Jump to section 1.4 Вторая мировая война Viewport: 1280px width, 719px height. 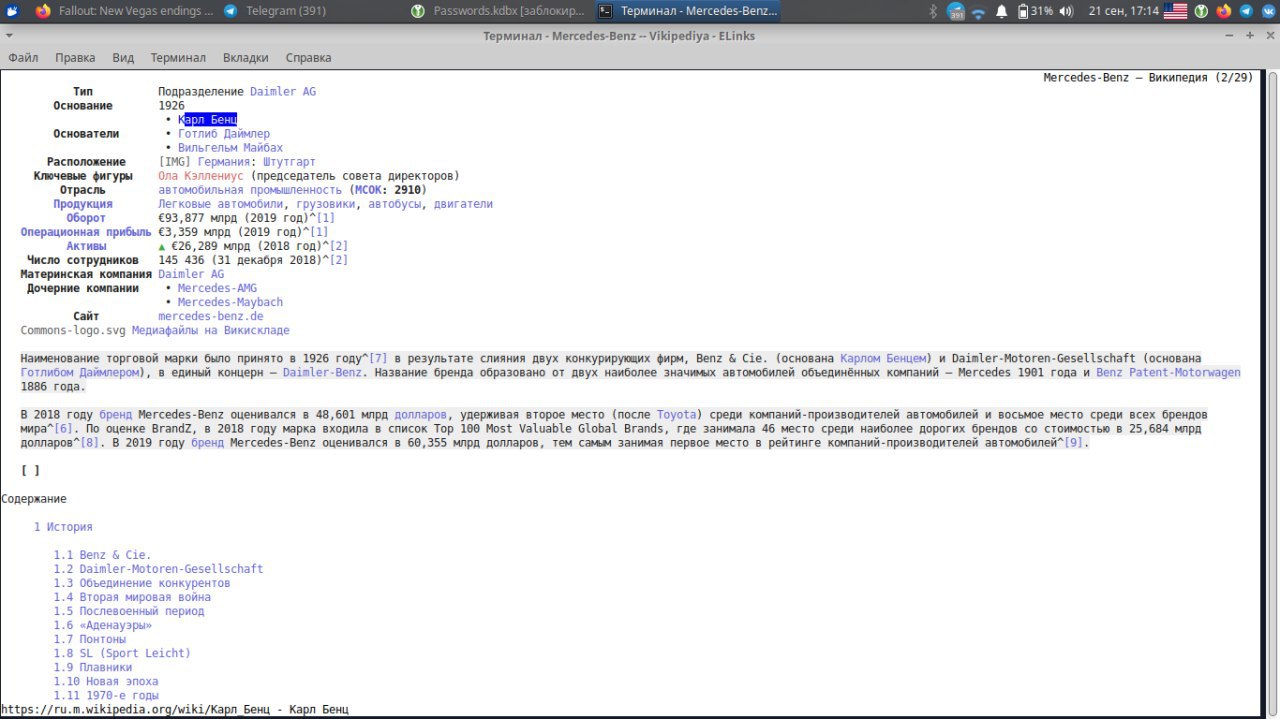pyautogui.click(x=132, y=595)
